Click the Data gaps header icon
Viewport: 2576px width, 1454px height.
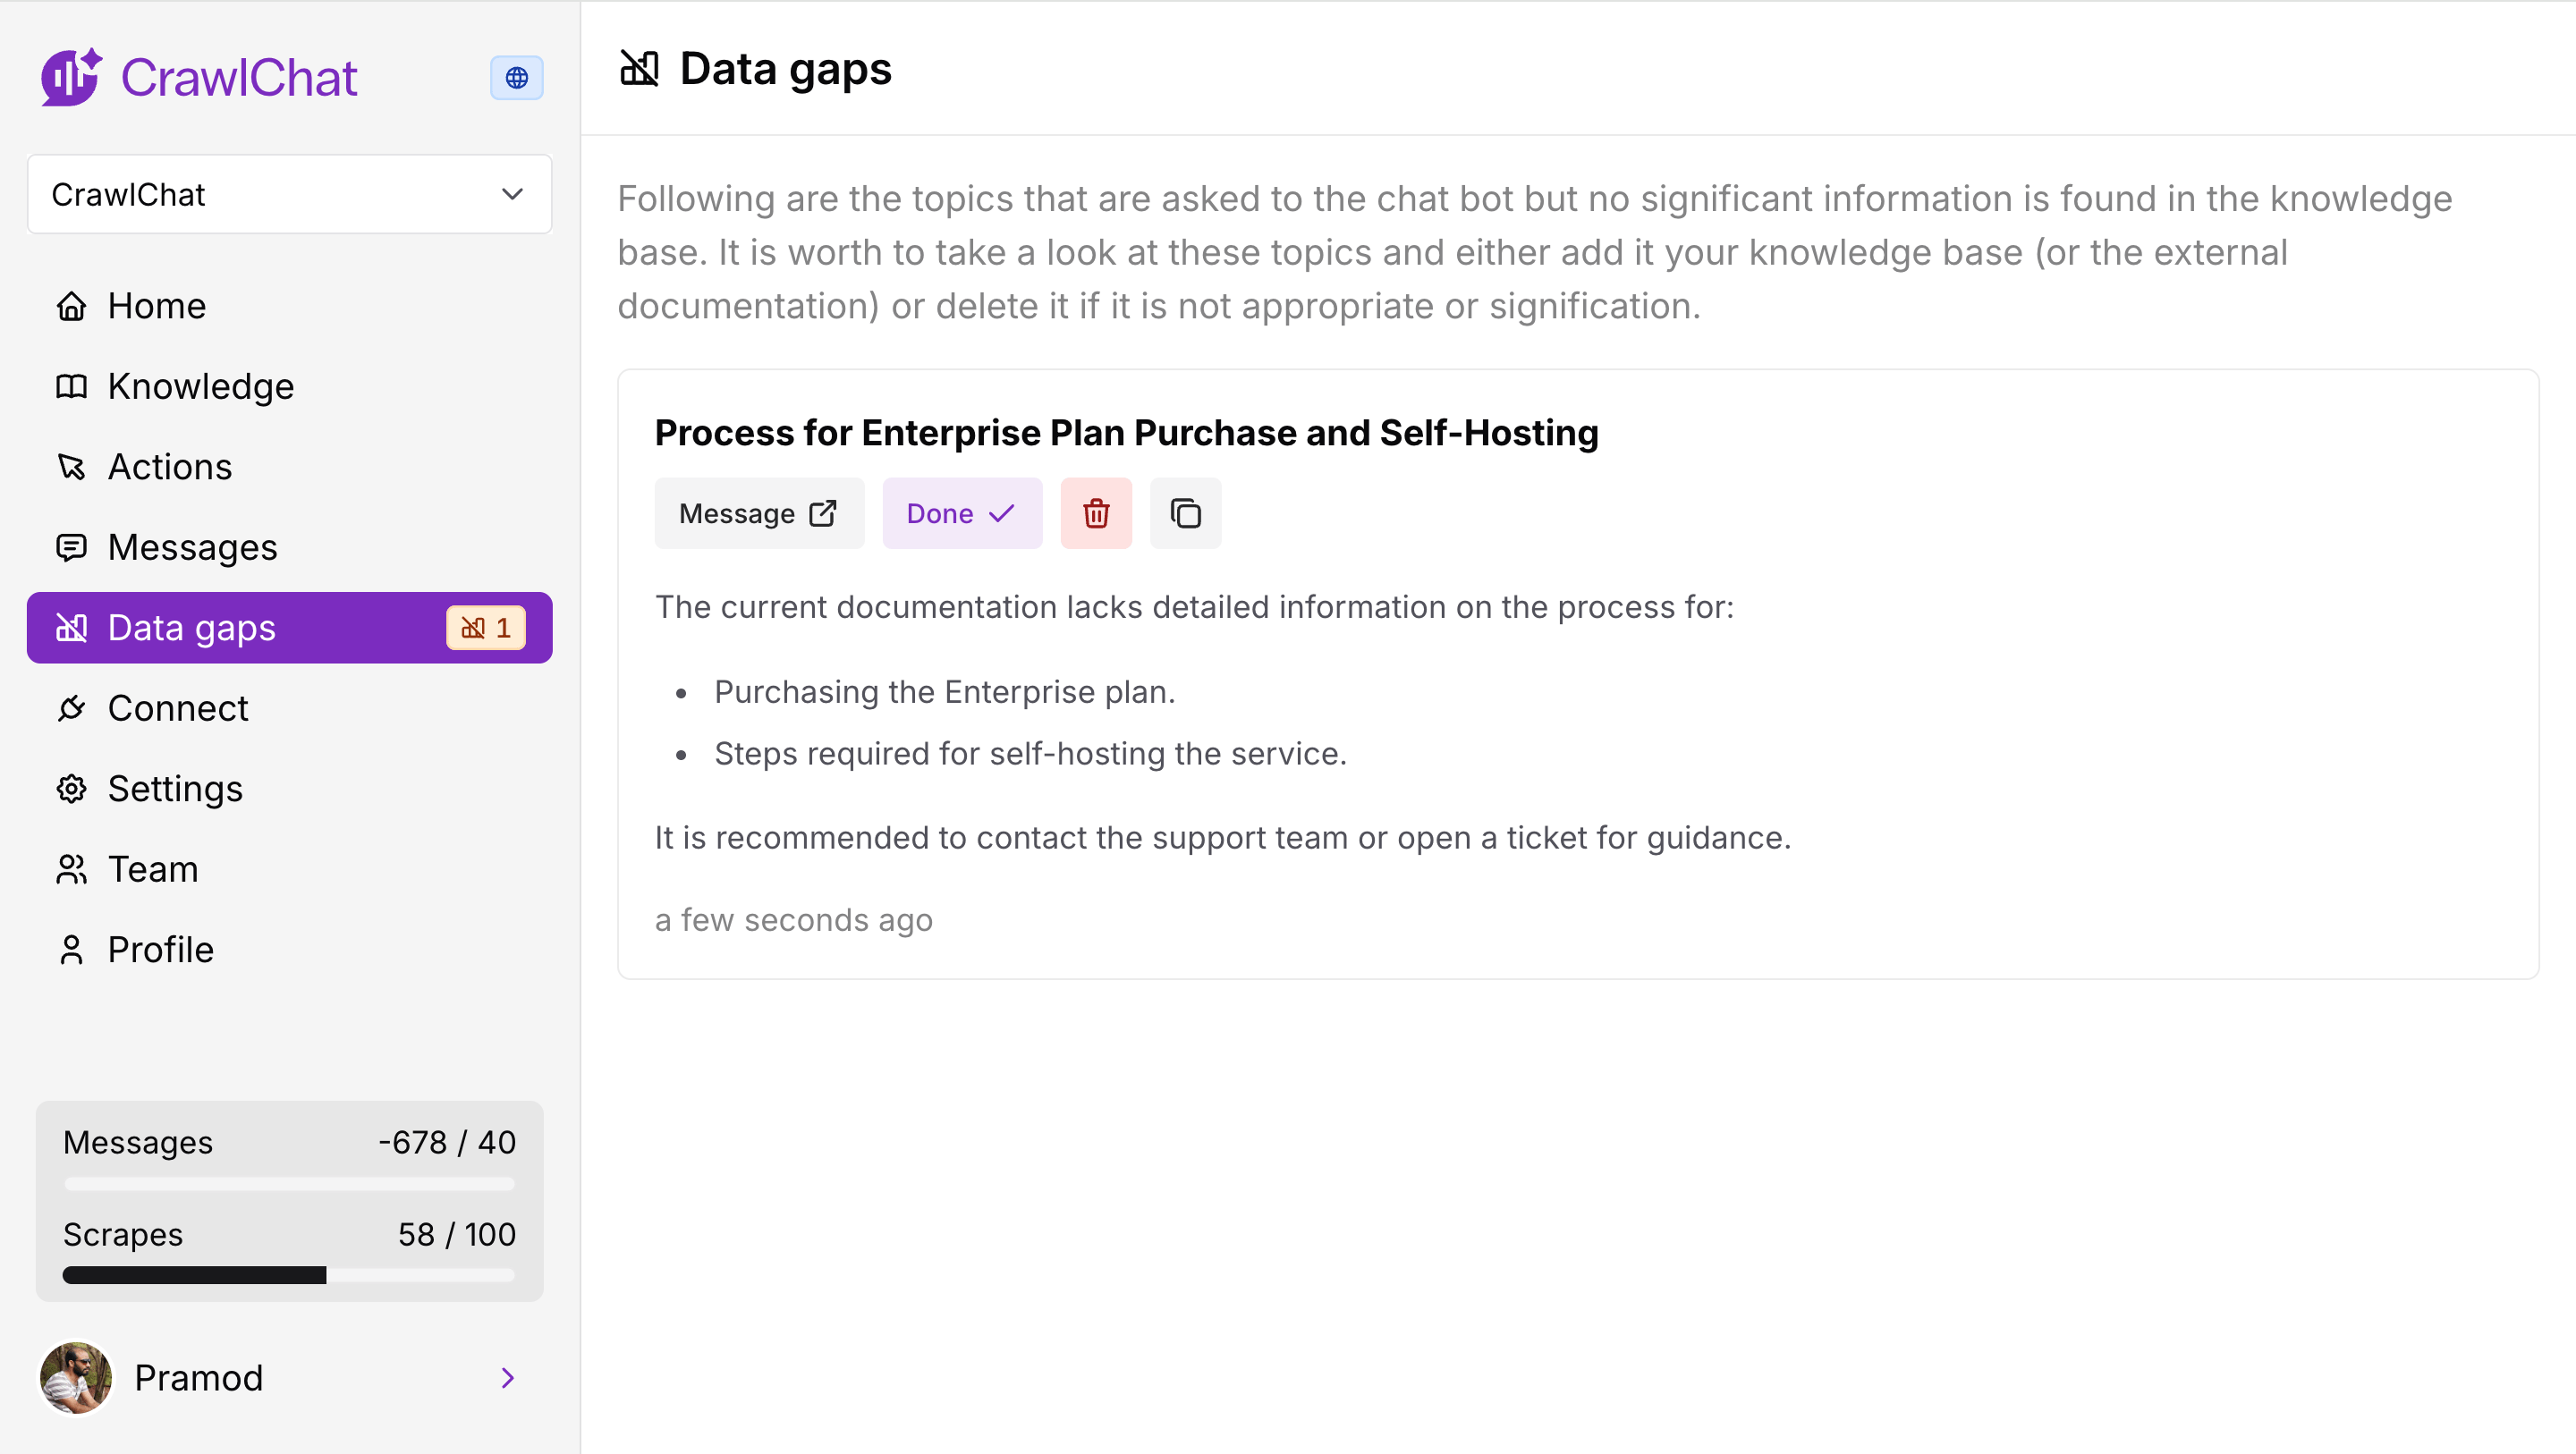pos(640,69)
